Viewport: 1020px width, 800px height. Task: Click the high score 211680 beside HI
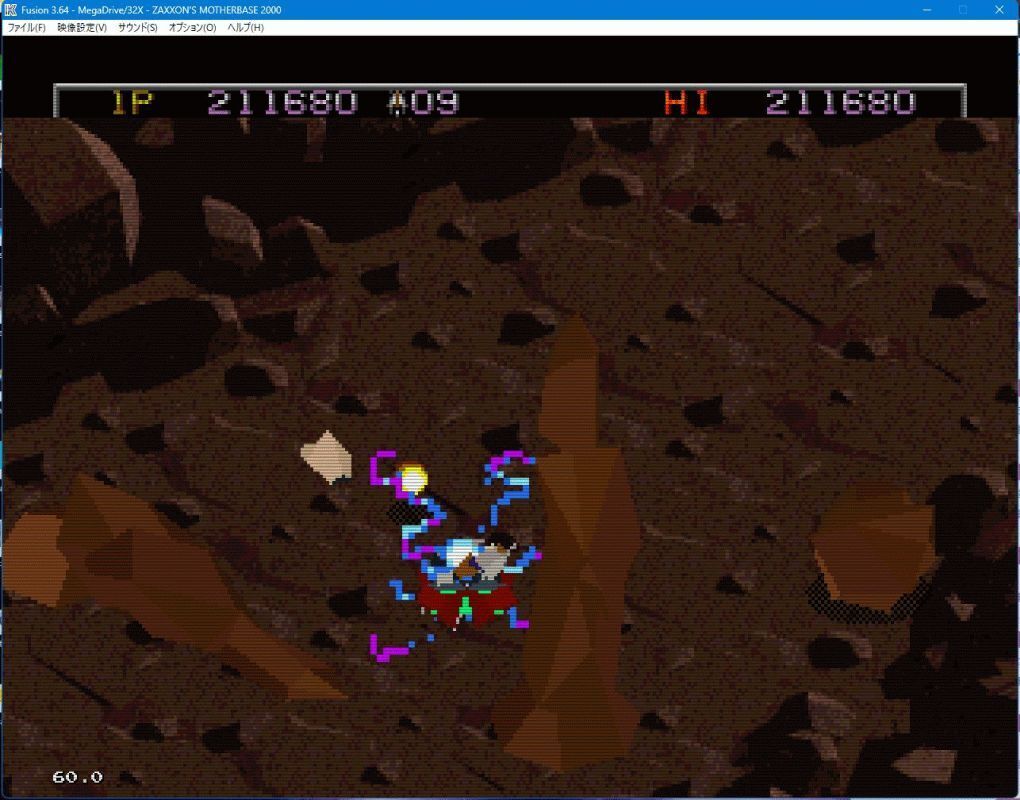840,103
